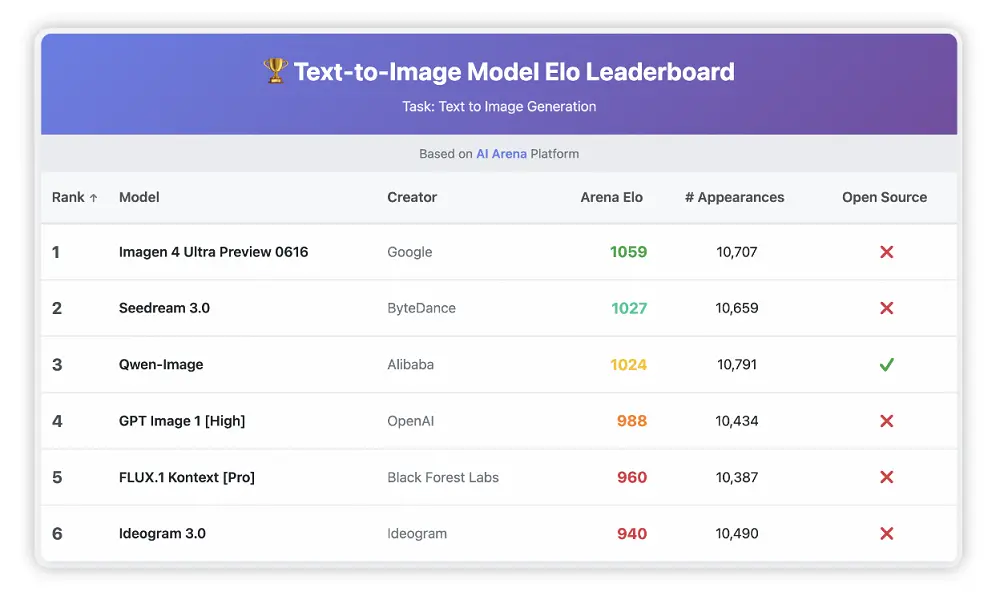The width and height of the screenshot is (1000, 596).
Task: Click the red X for FLUX.1 Kontext
Action: tap(886, 477)
